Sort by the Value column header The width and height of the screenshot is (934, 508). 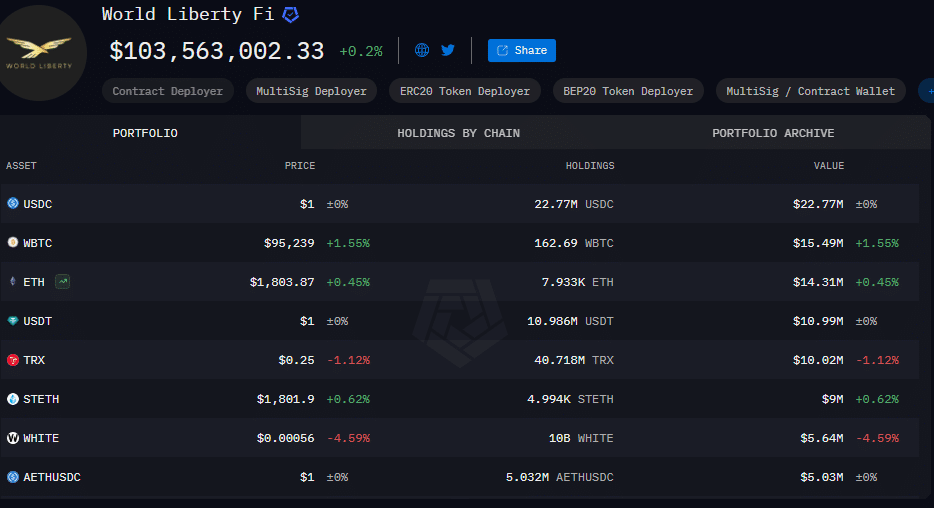[x=829, y=166]
